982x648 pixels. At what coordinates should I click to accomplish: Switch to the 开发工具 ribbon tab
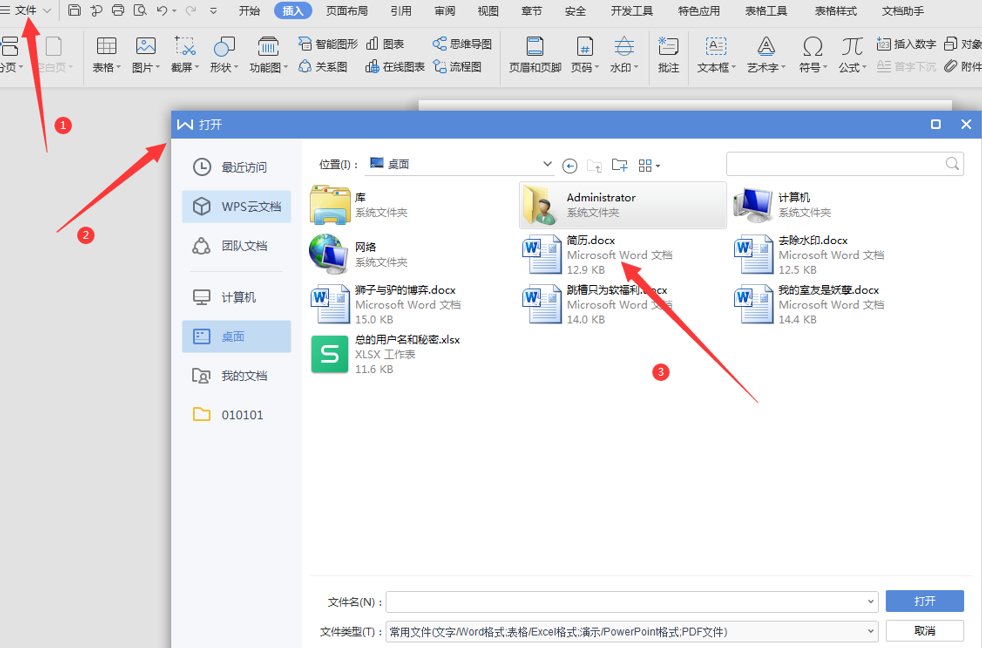pos(632,11)
